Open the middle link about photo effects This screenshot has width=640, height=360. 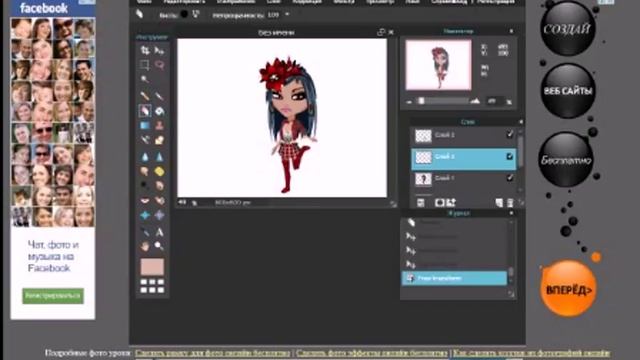[371, 353]
